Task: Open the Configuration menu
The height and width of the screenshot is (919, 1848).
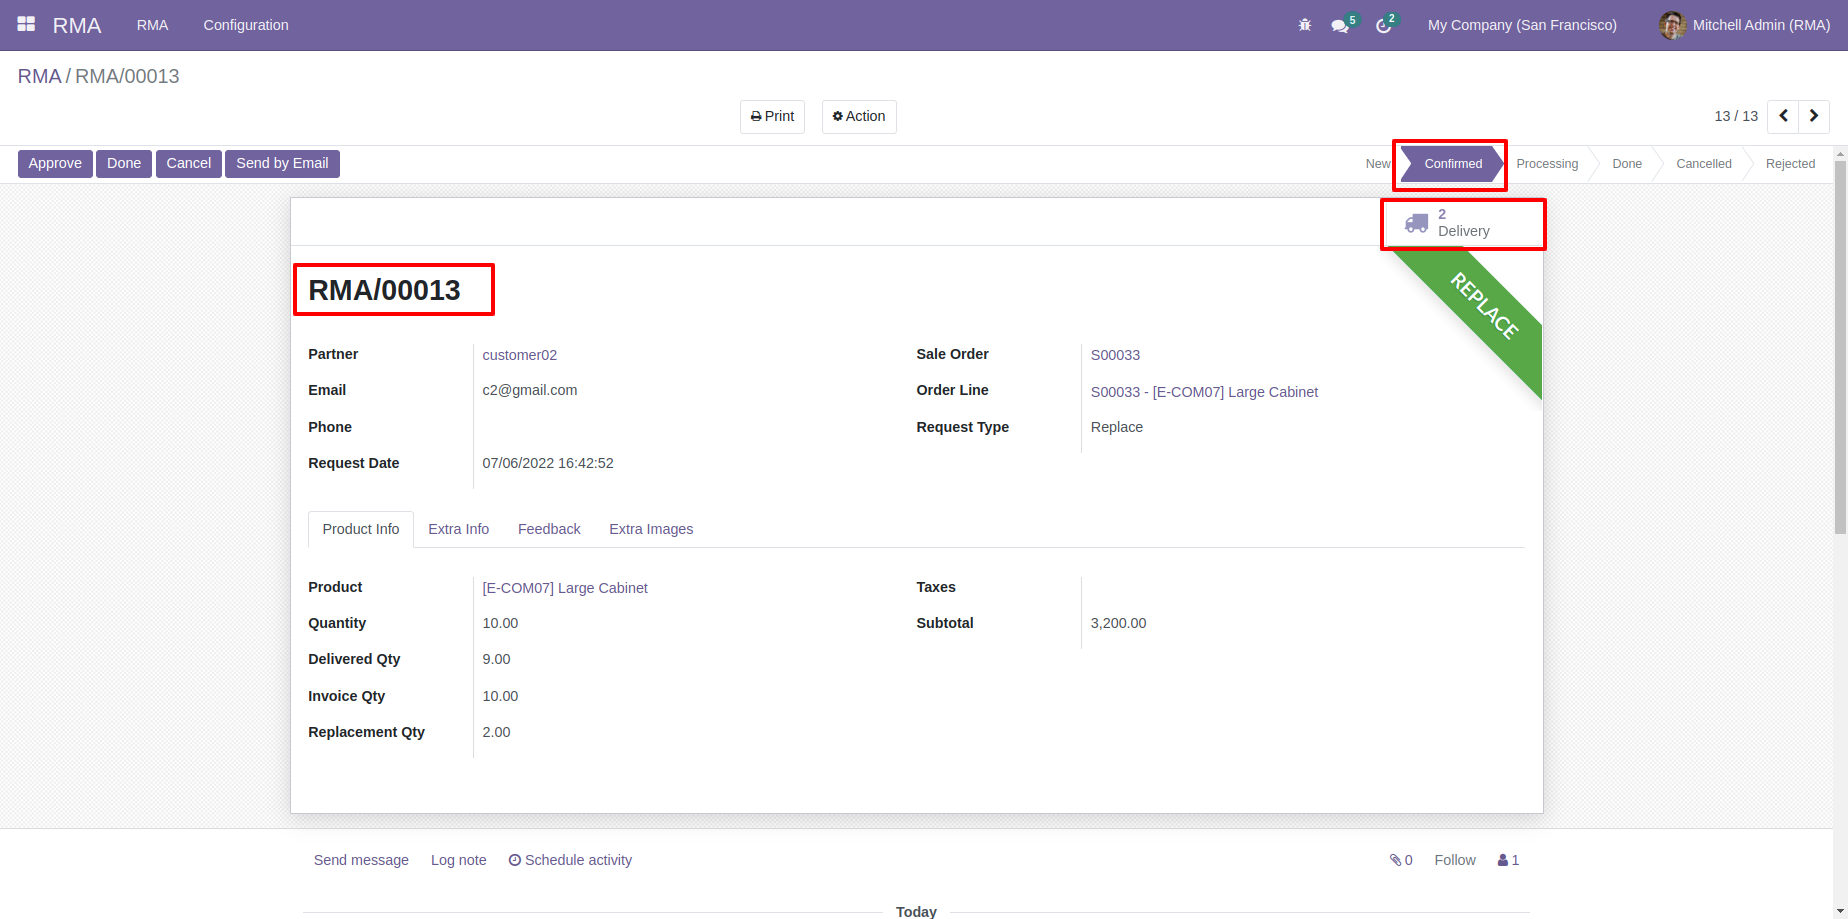Action: pyautogui.click(x=246, y=25)
